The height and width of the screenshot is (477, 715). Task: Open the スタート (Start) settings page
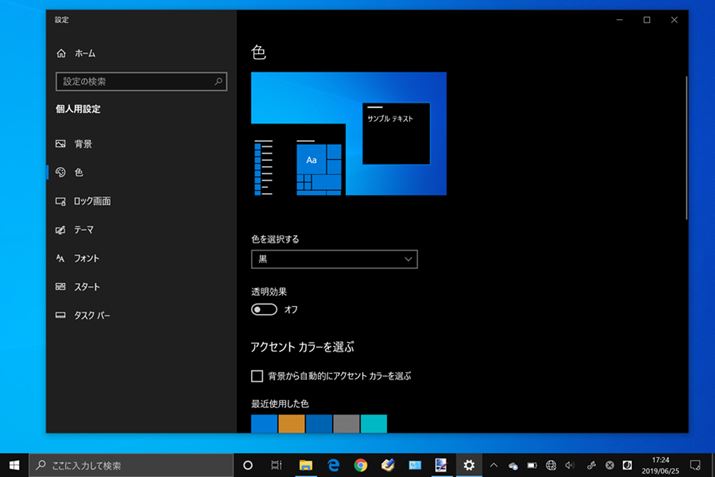pyautogui.click(x=86, y=287)
